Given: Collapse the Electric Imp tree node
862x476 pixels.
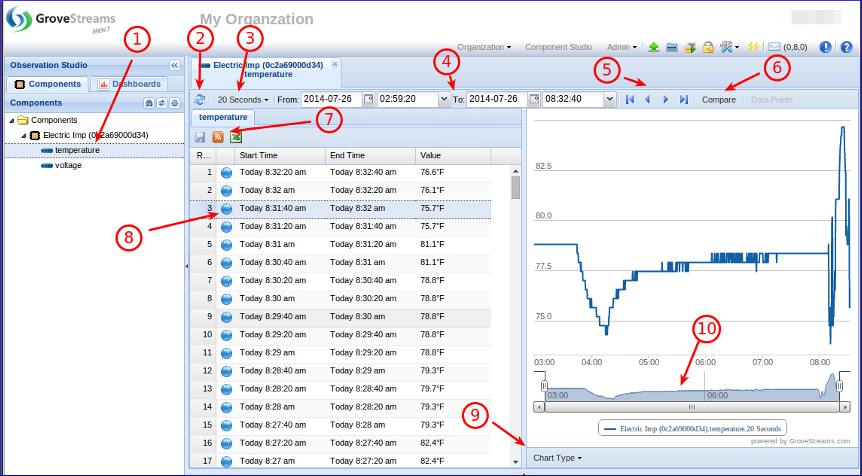Looking at the screenshot, I should coord(24,135).
